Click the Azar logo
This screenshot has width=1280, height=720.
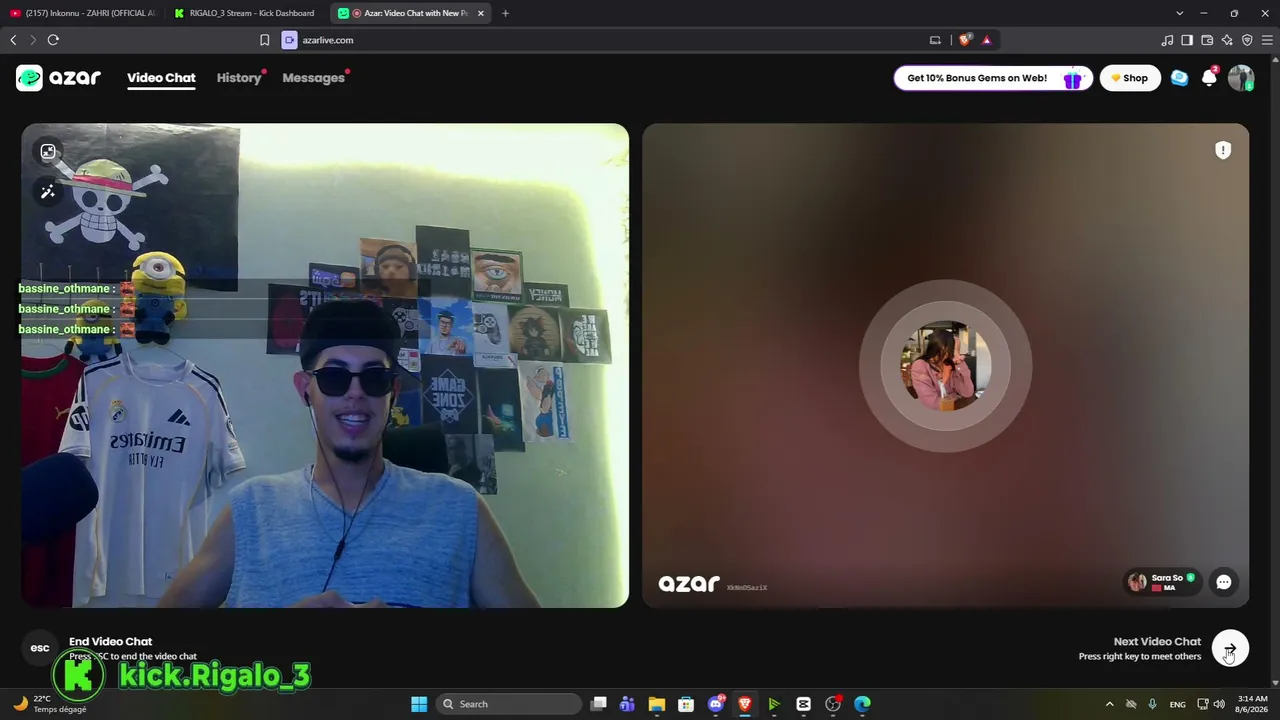click(58, 78)
